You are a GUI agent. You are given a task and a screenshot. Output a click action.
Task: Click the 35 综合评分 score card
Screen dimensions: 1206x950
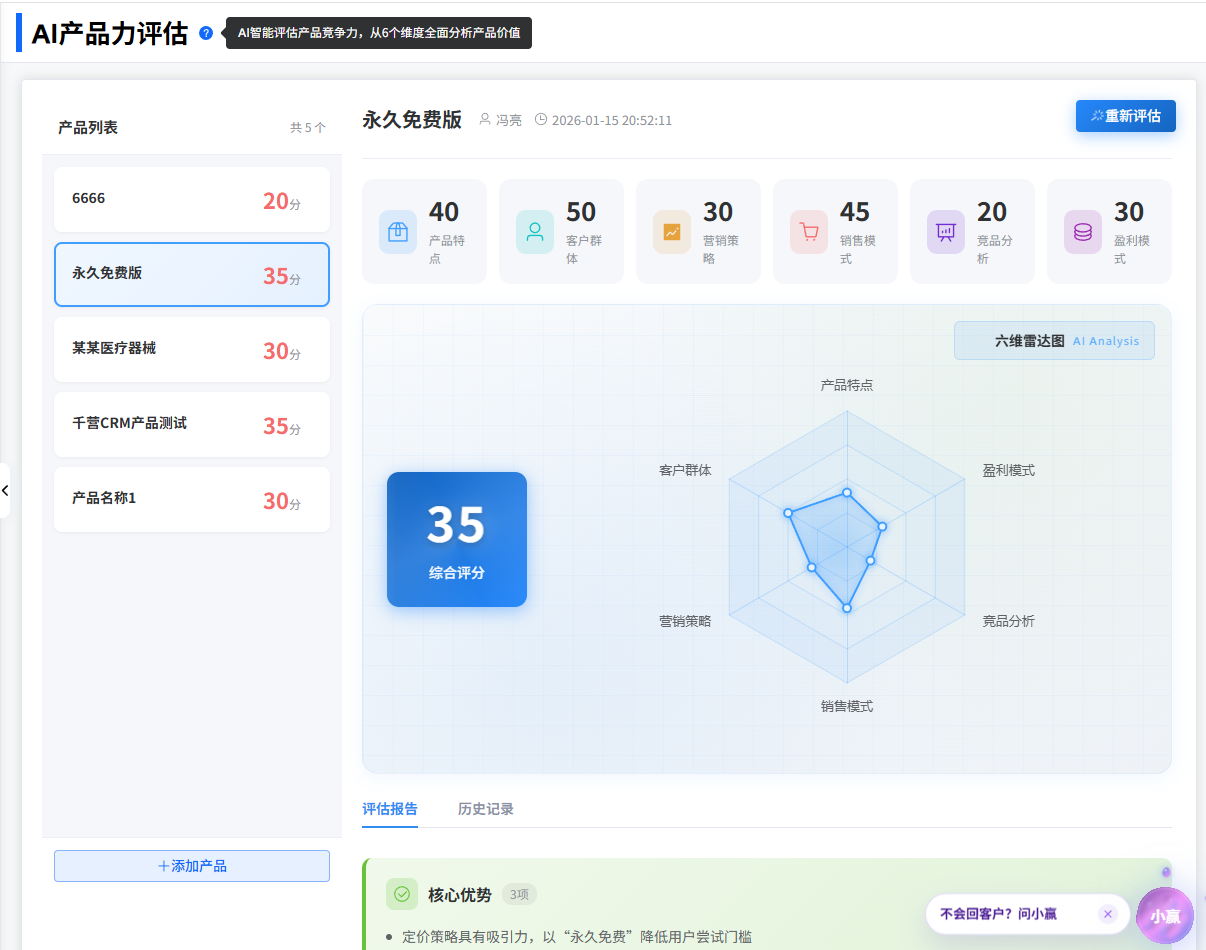457,539
